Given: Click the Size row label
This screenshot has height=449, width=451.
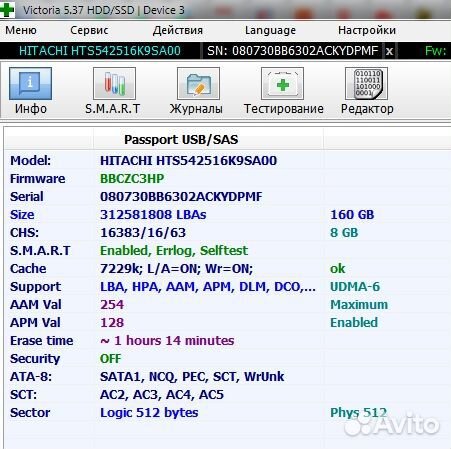Looking at the screenshot, I should tap(22, 215).
